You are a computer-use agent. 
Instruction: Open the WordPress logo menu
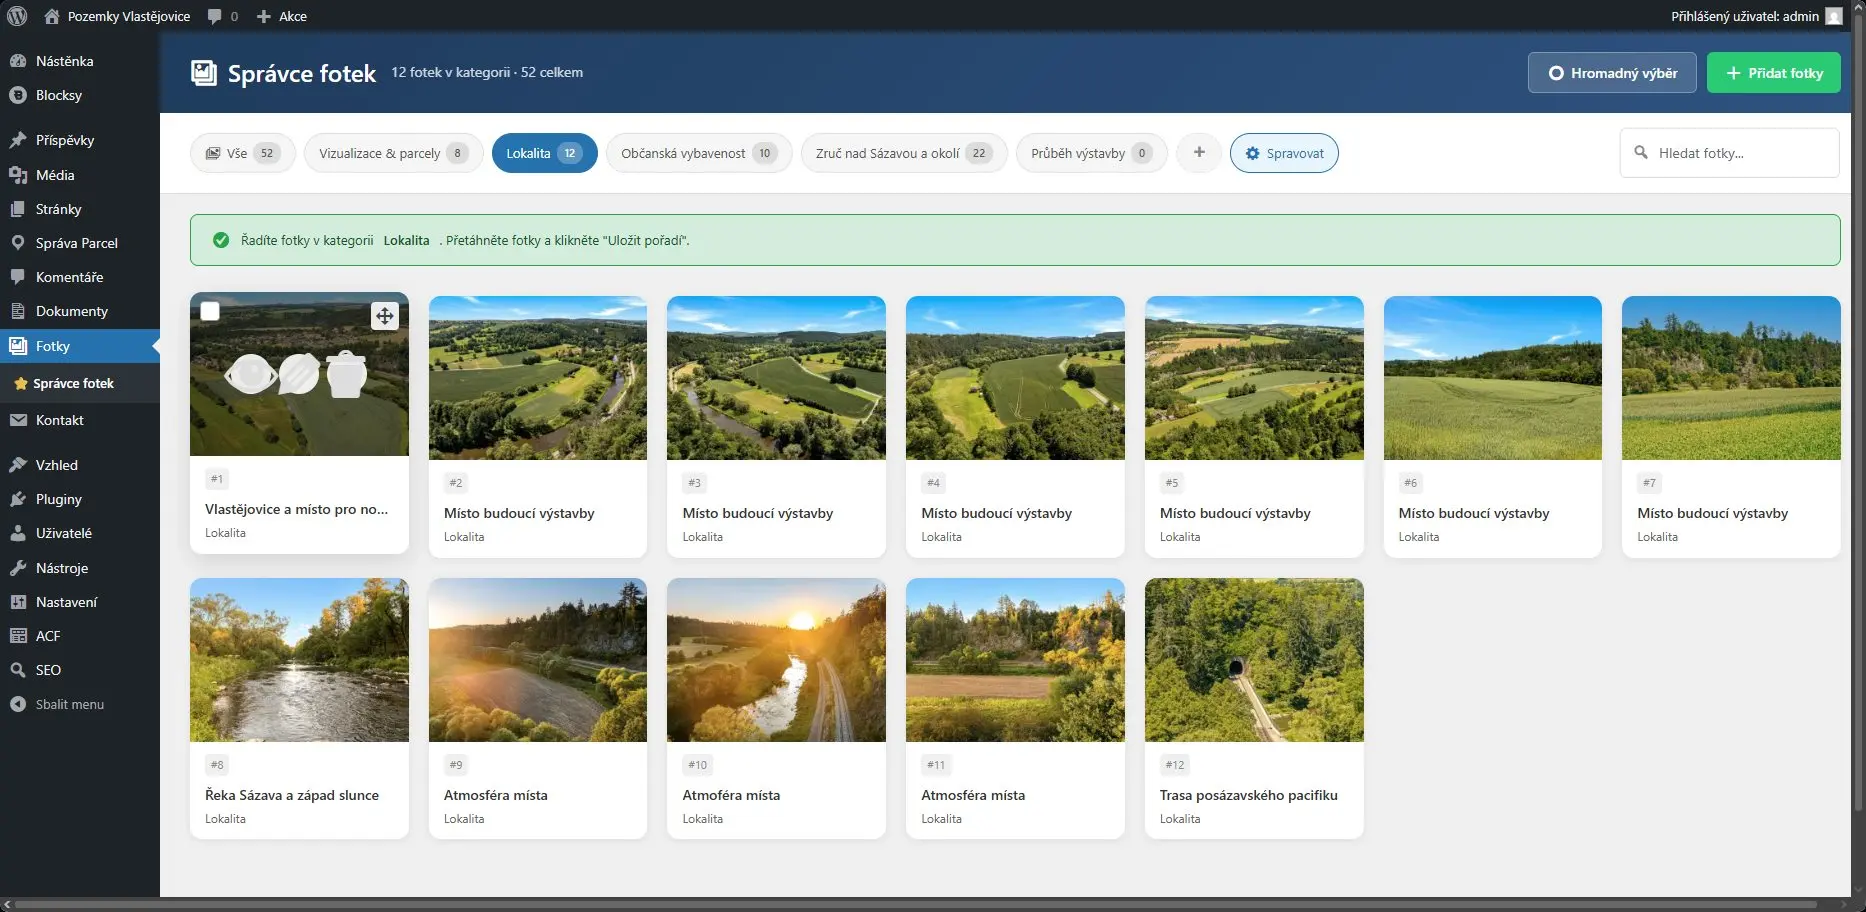17,16
